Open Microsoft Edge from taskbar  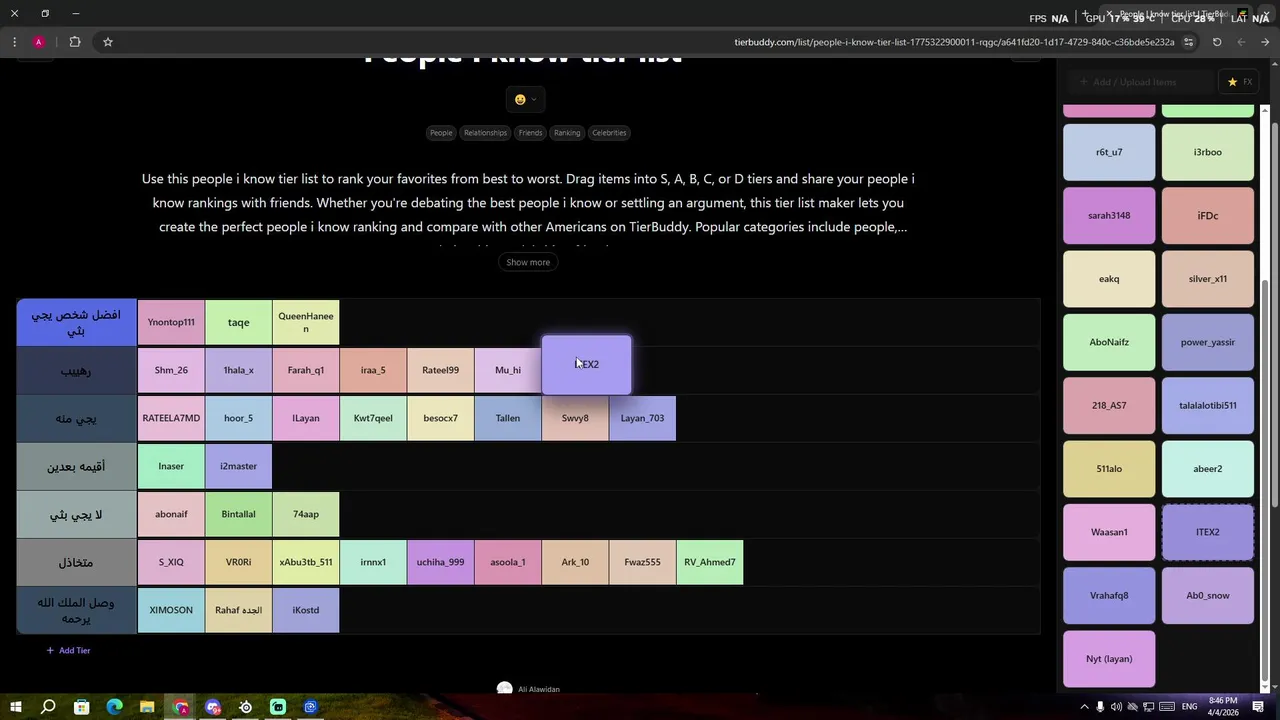point(114,707)
